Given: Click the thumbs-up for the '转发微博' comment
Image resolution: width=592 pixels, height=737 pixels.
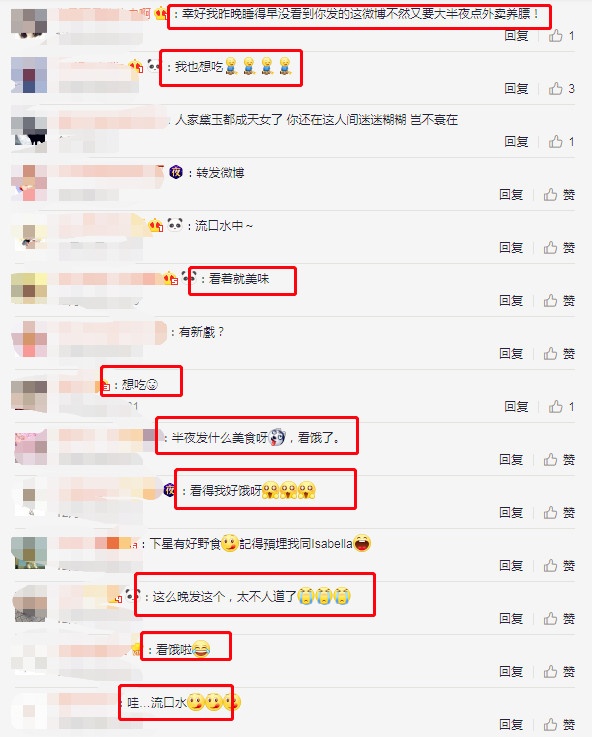Looking at the screenshot, I should coord(559,195).
